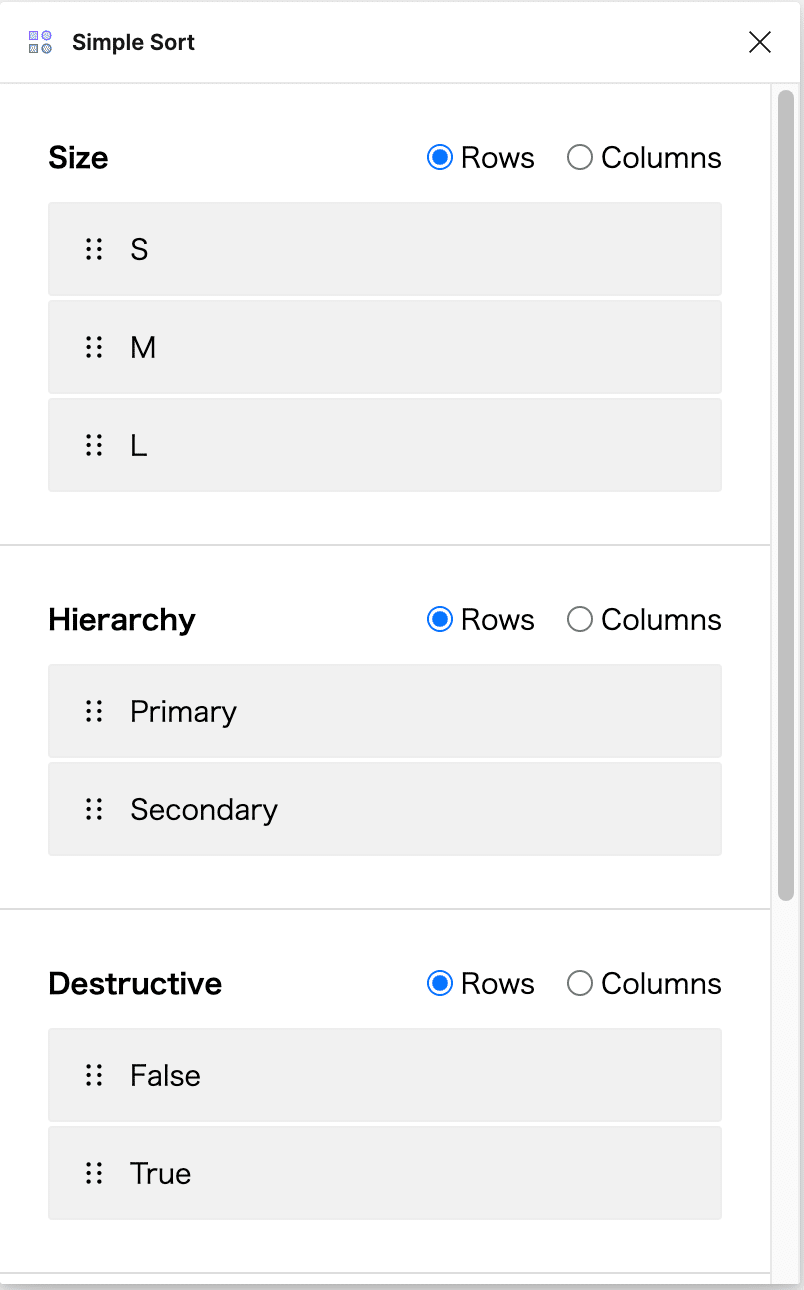
Task: Click the drag handle beside M
Action: (x=94, y=347)
